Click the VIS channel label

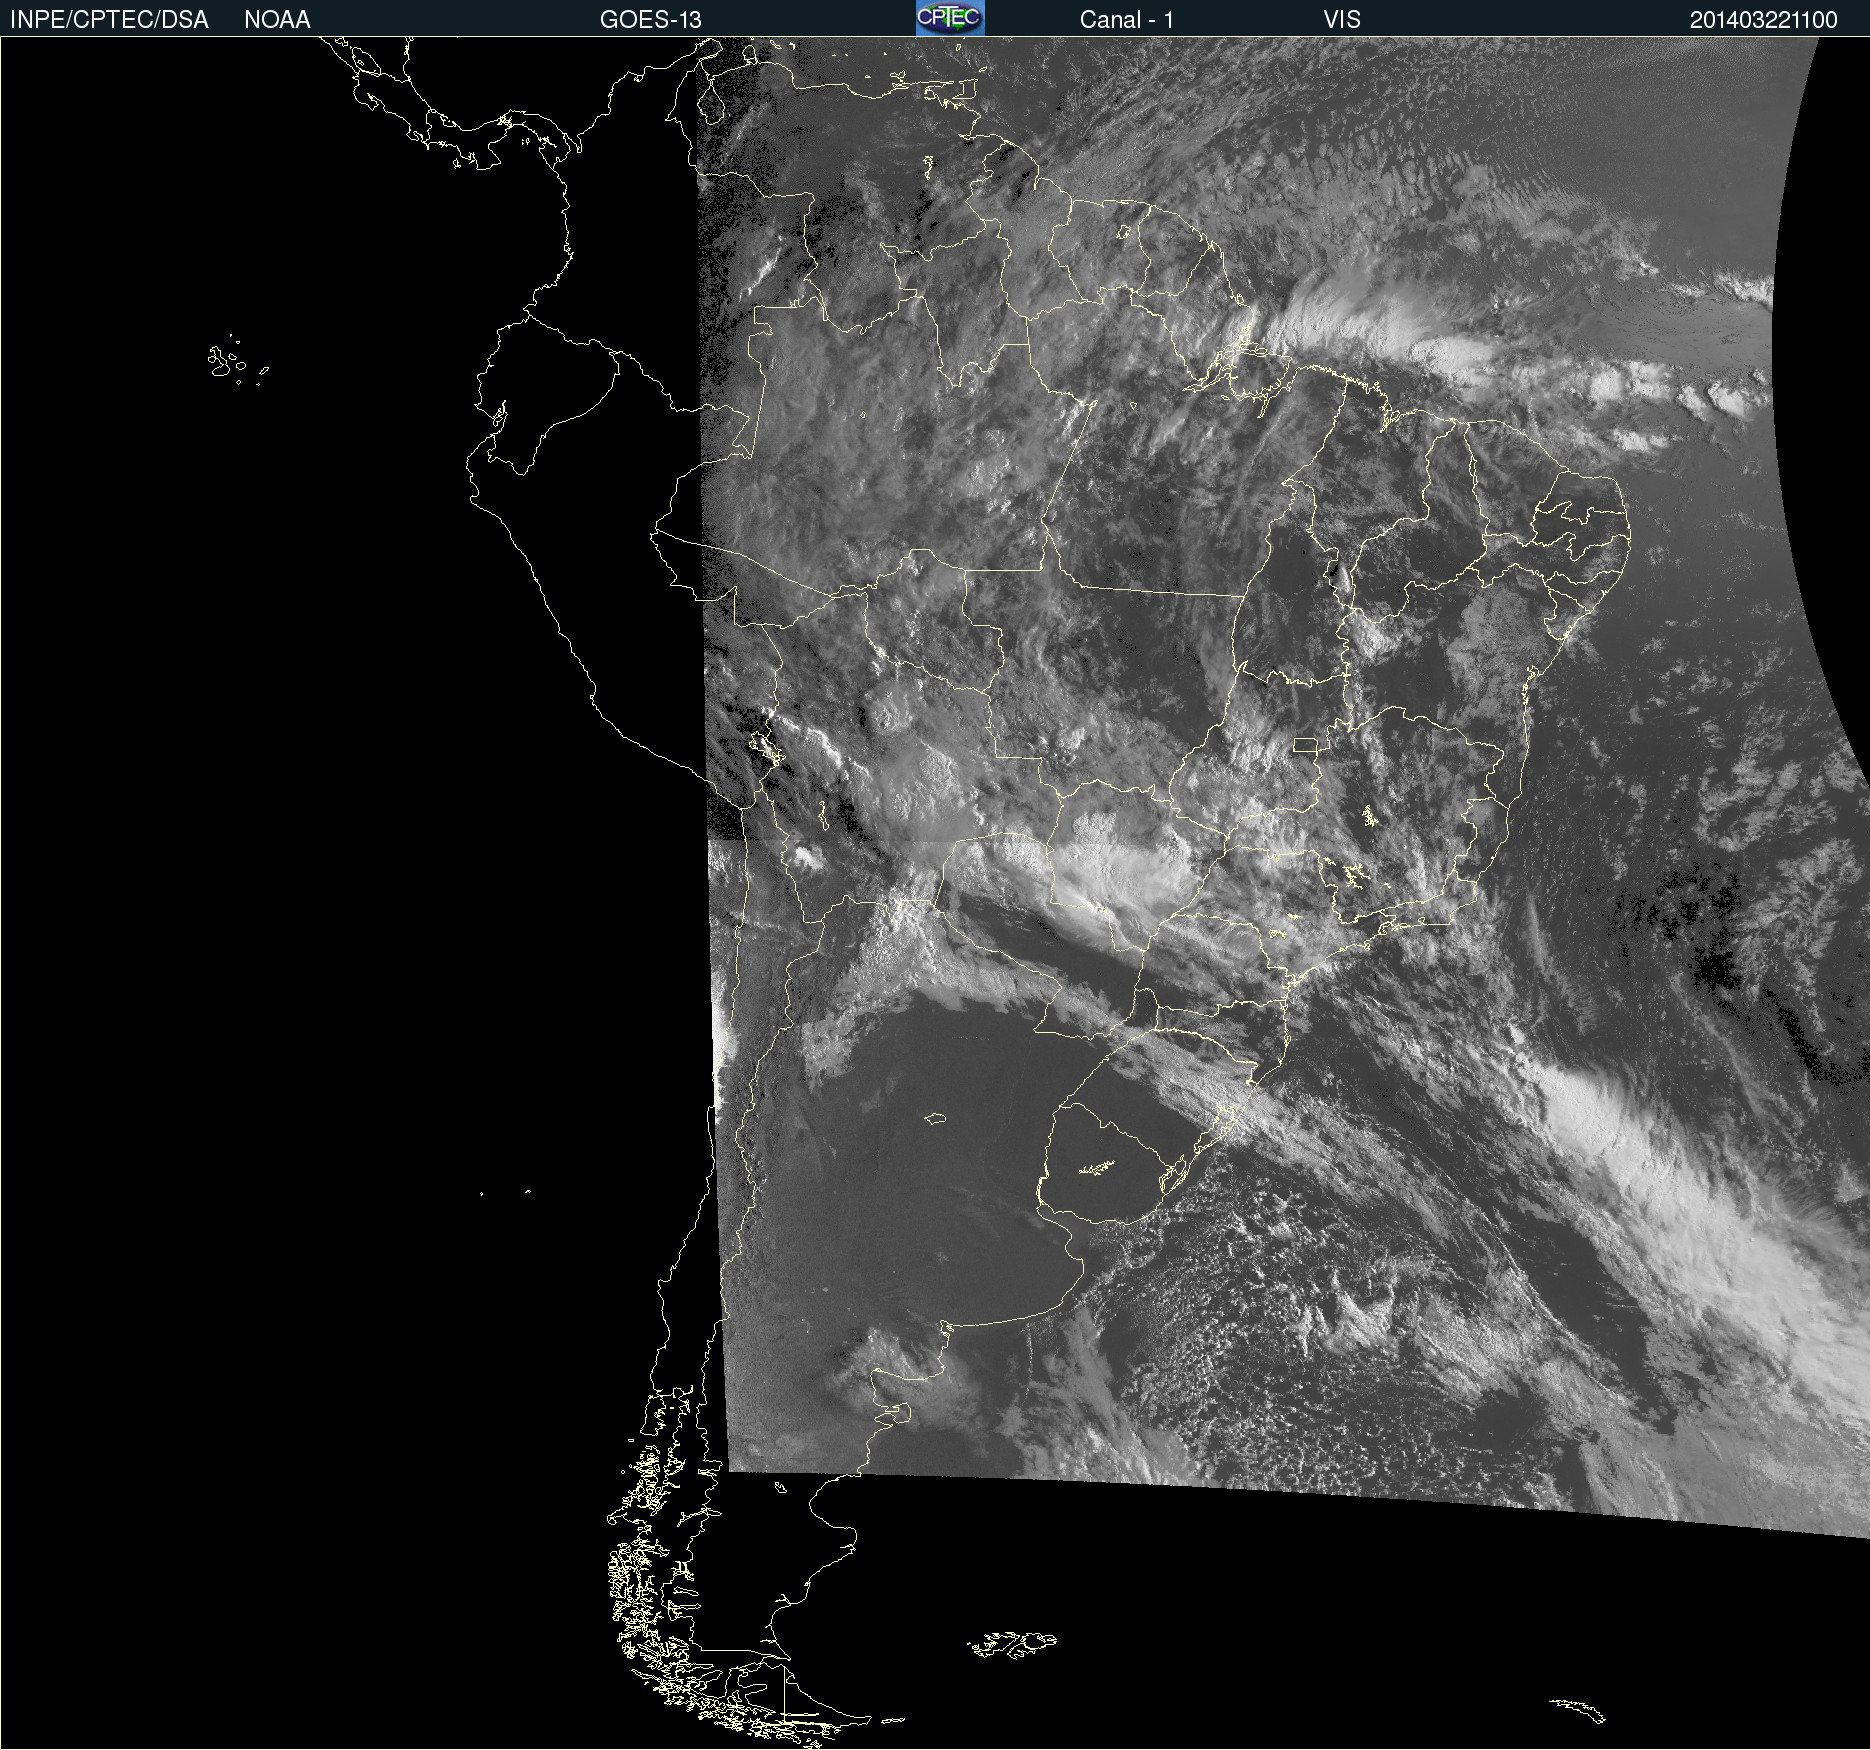tap(1342, 20)
